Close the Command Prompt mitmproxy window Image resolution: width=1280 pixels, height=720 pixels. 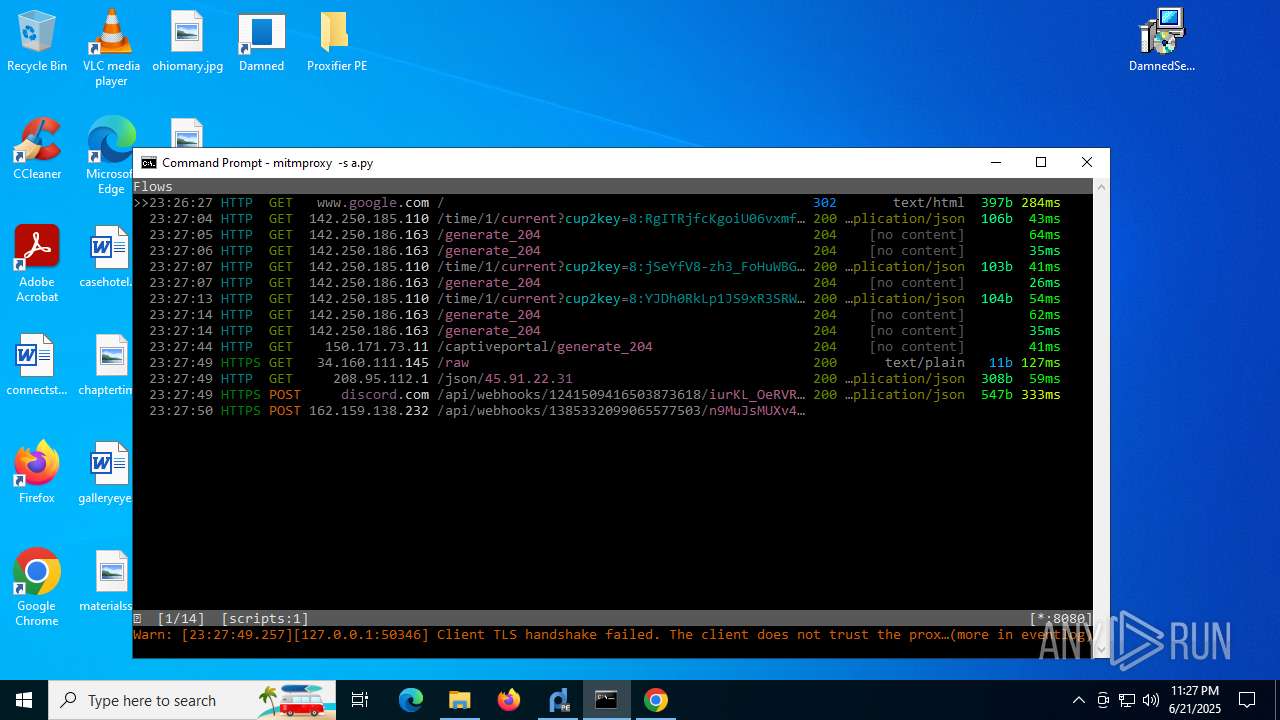[x=1087, y=162]
